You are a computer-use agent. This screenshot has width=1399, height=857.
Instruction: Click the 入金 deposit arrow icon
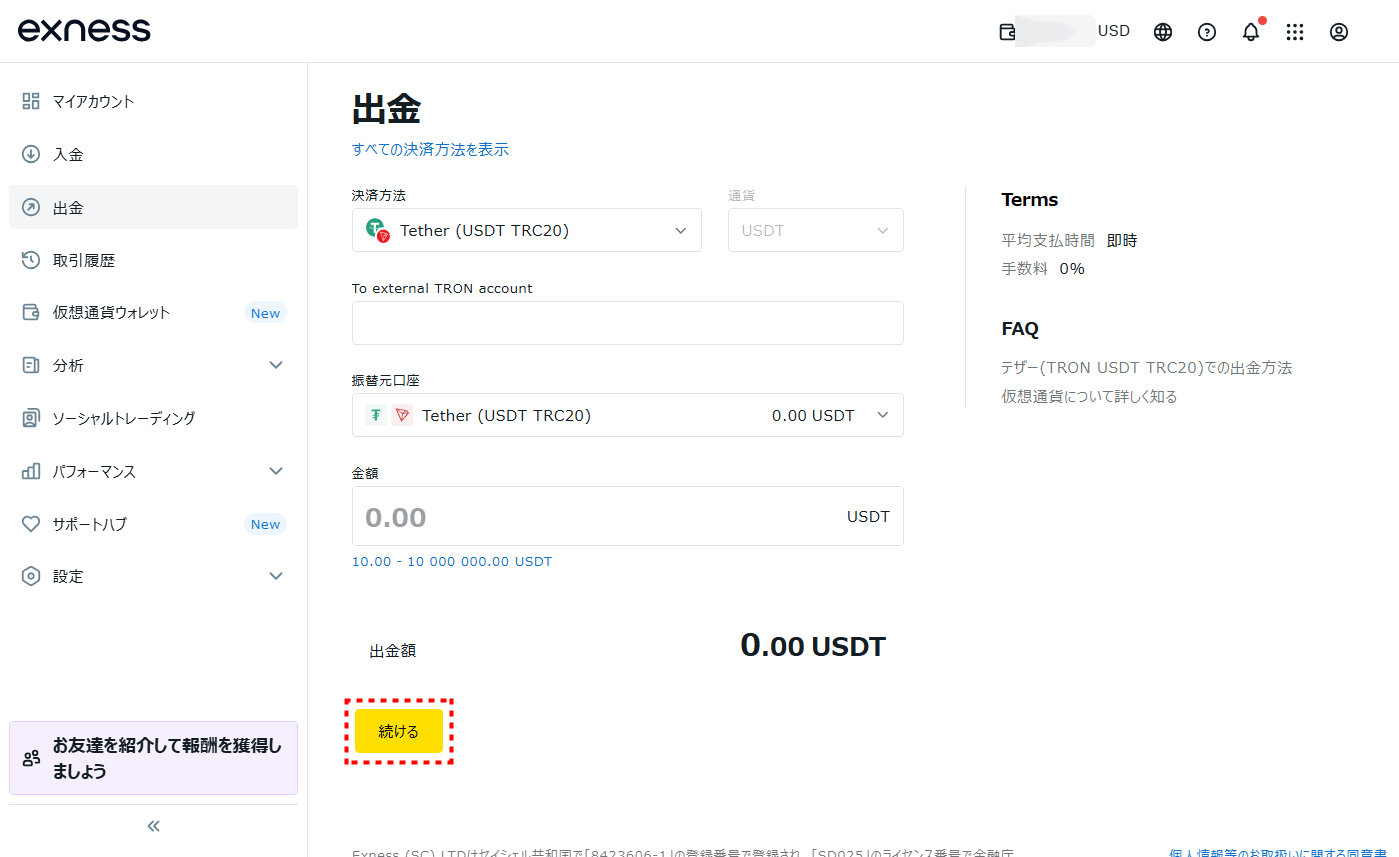click(x=31, y=154)
